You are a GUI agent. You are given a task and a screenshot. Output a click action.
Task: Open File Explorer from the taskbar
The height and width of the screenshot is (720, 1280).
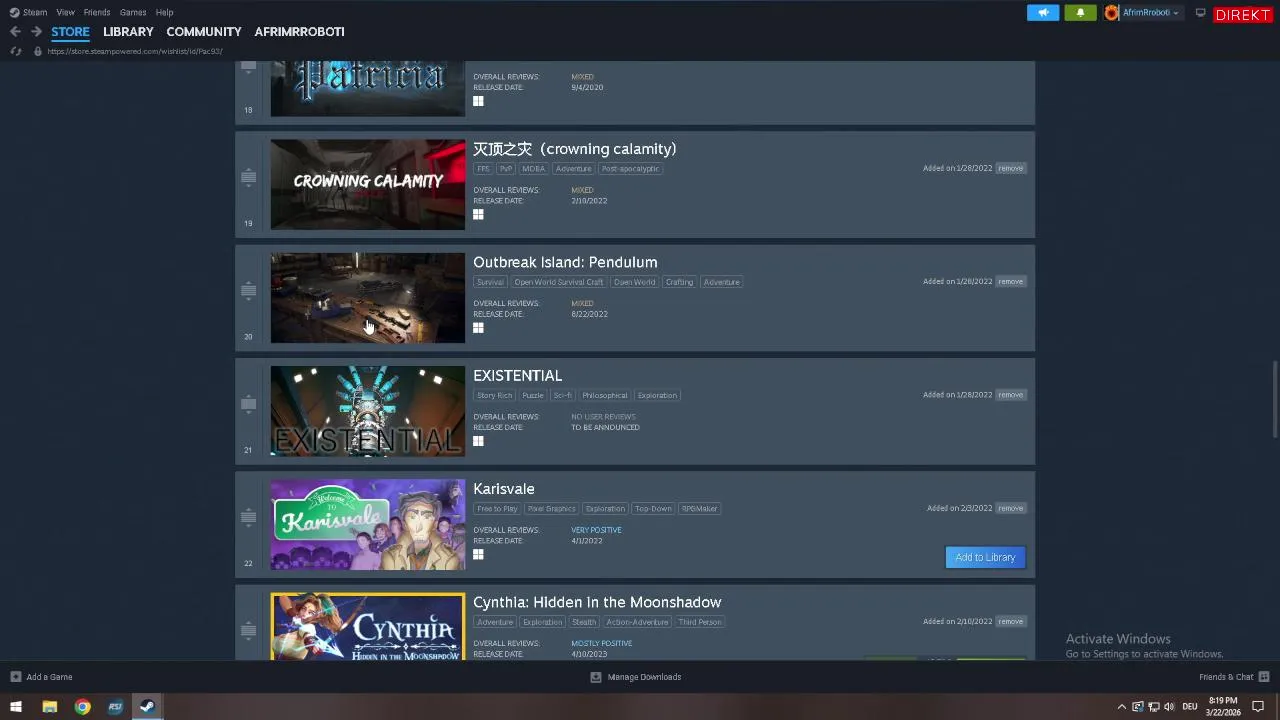point(49,706)
